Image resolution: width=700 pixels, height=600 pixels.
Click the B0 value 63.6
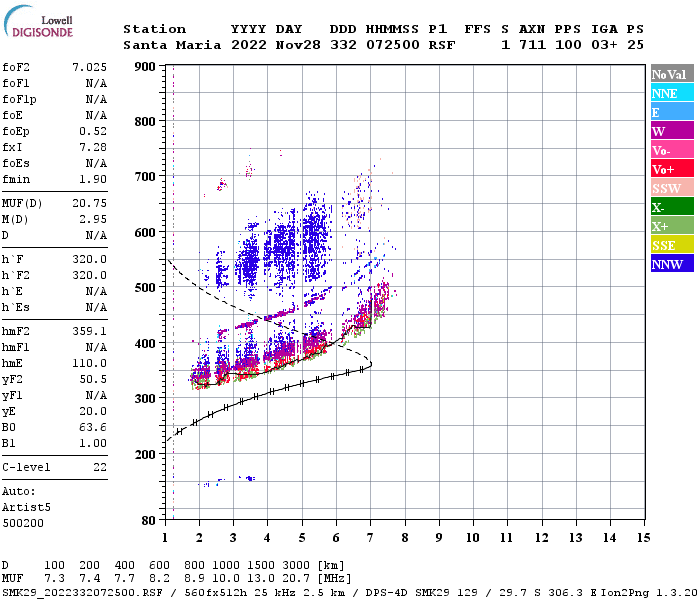coord(93,428)
